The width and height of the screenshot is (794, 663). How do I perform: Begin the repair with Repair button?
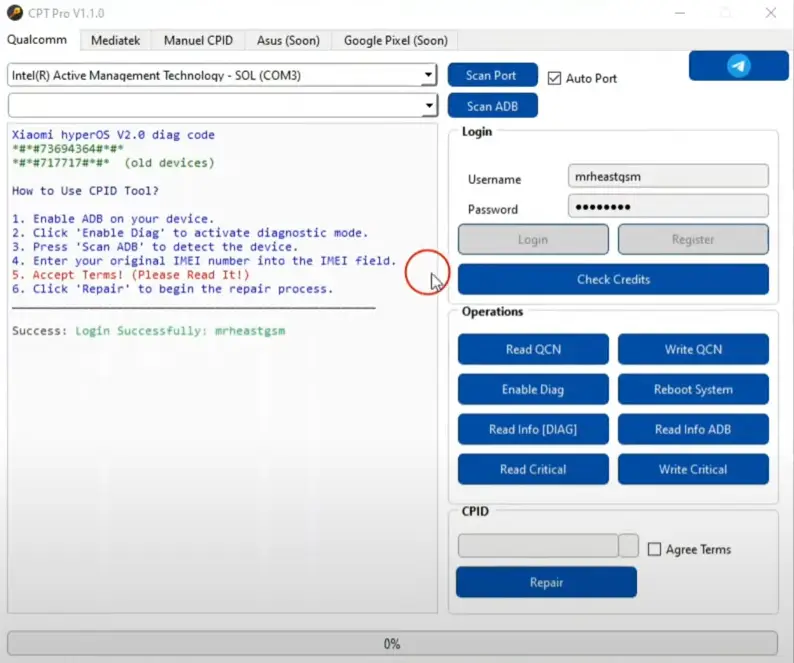pos(546,582)
